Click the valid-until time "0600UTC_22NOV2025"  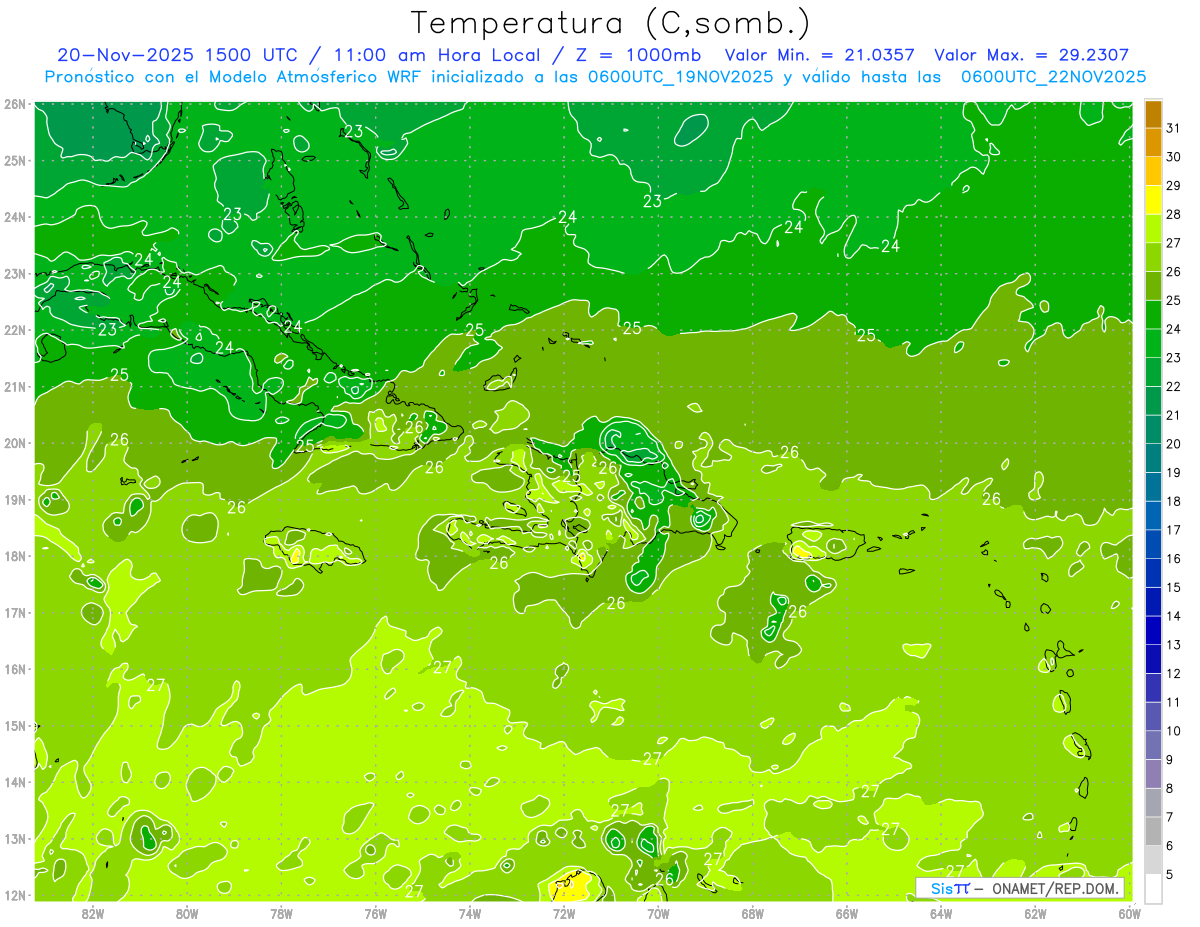(x=1053, y=76)
